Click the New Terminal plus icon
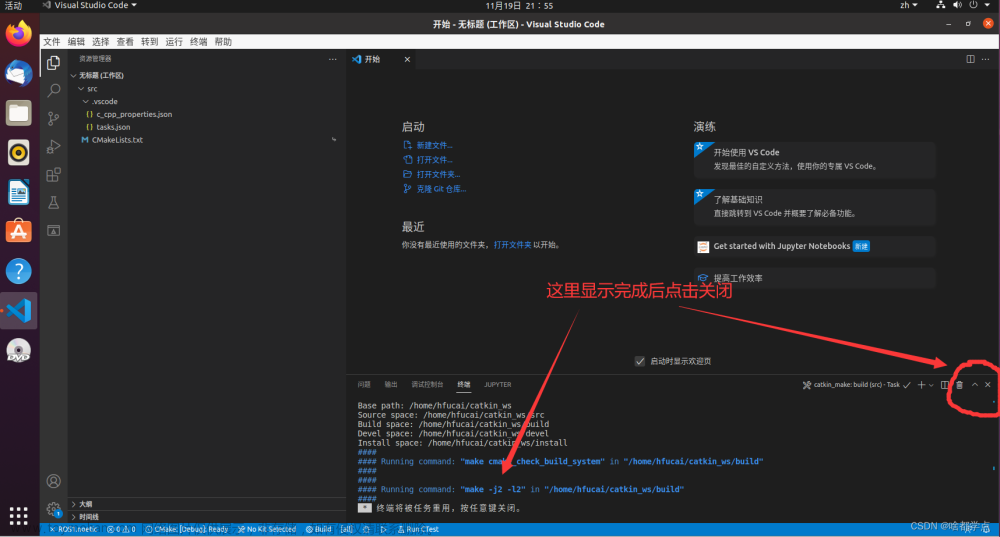 coord(921,385)
